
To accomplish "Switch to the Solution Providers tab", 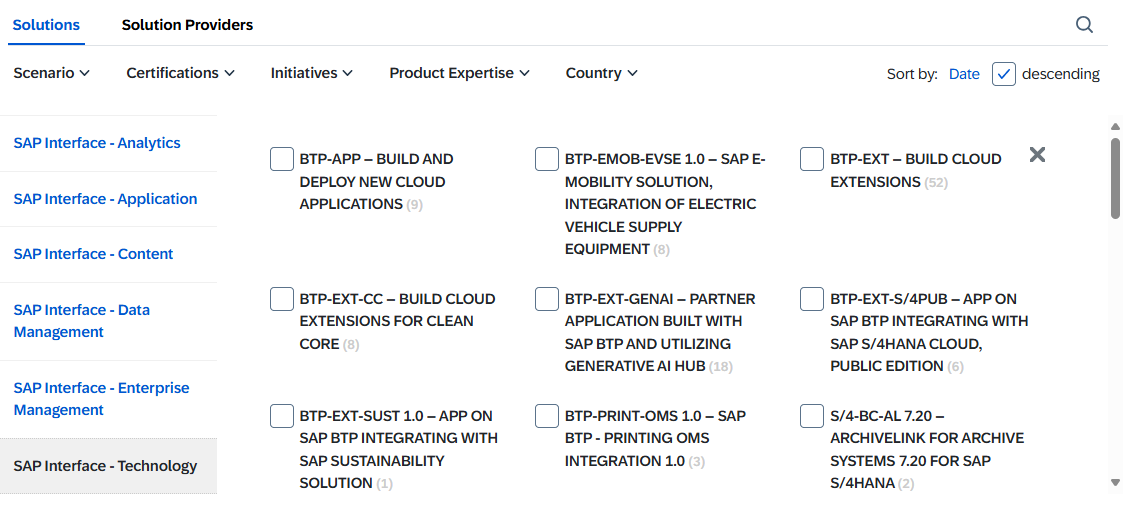I will click(x=187, y=25).
